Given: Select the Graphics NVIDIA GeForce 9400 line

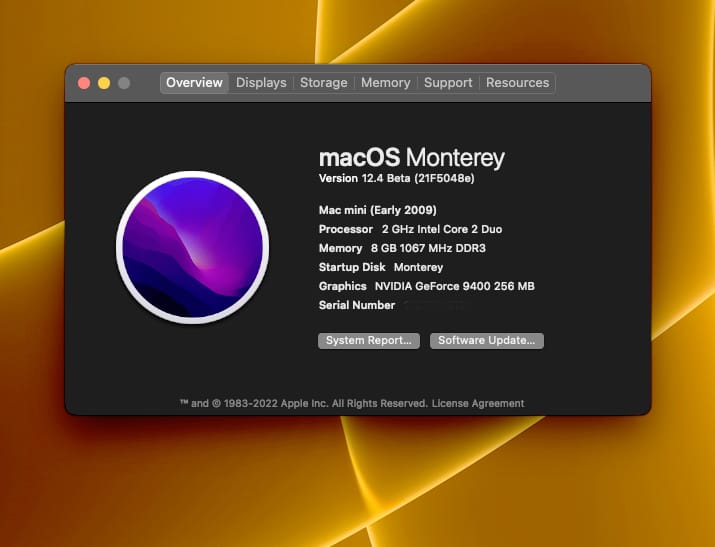Looking at the screenshot, I should [x=426, y=286].
